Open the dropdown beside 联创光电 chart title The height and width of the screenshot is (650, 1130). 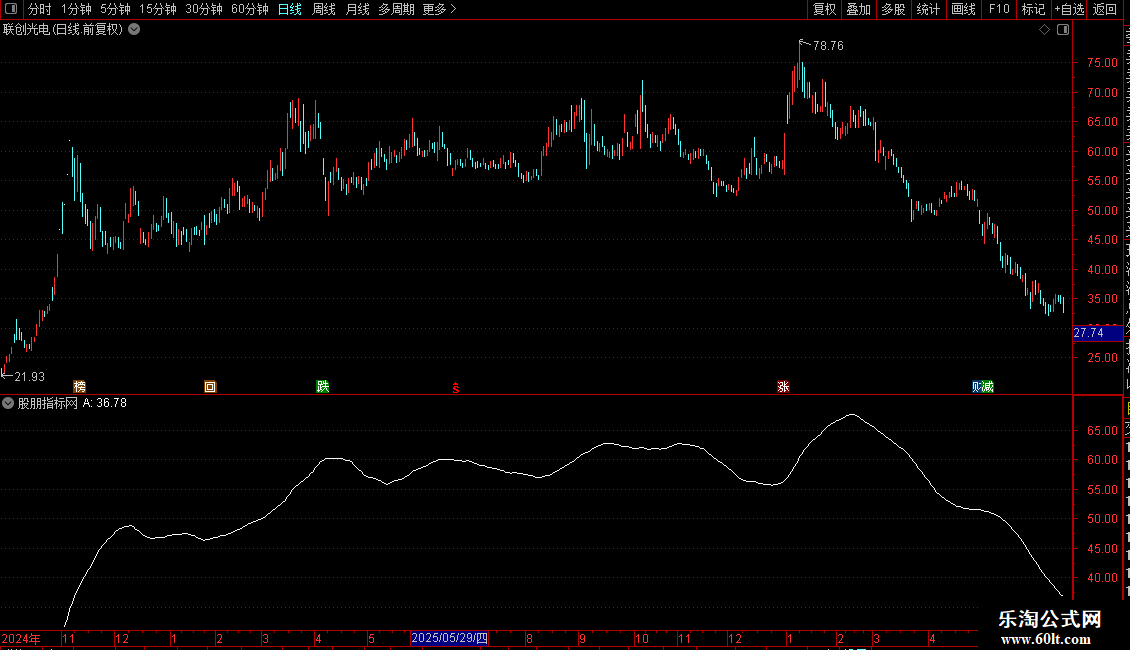coord(134,30)
